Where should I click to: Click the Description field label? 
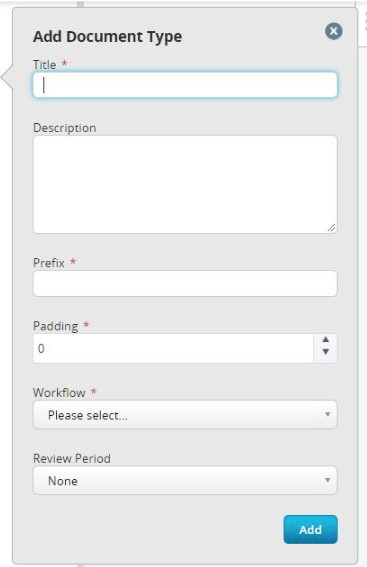(x=65, y=128)
